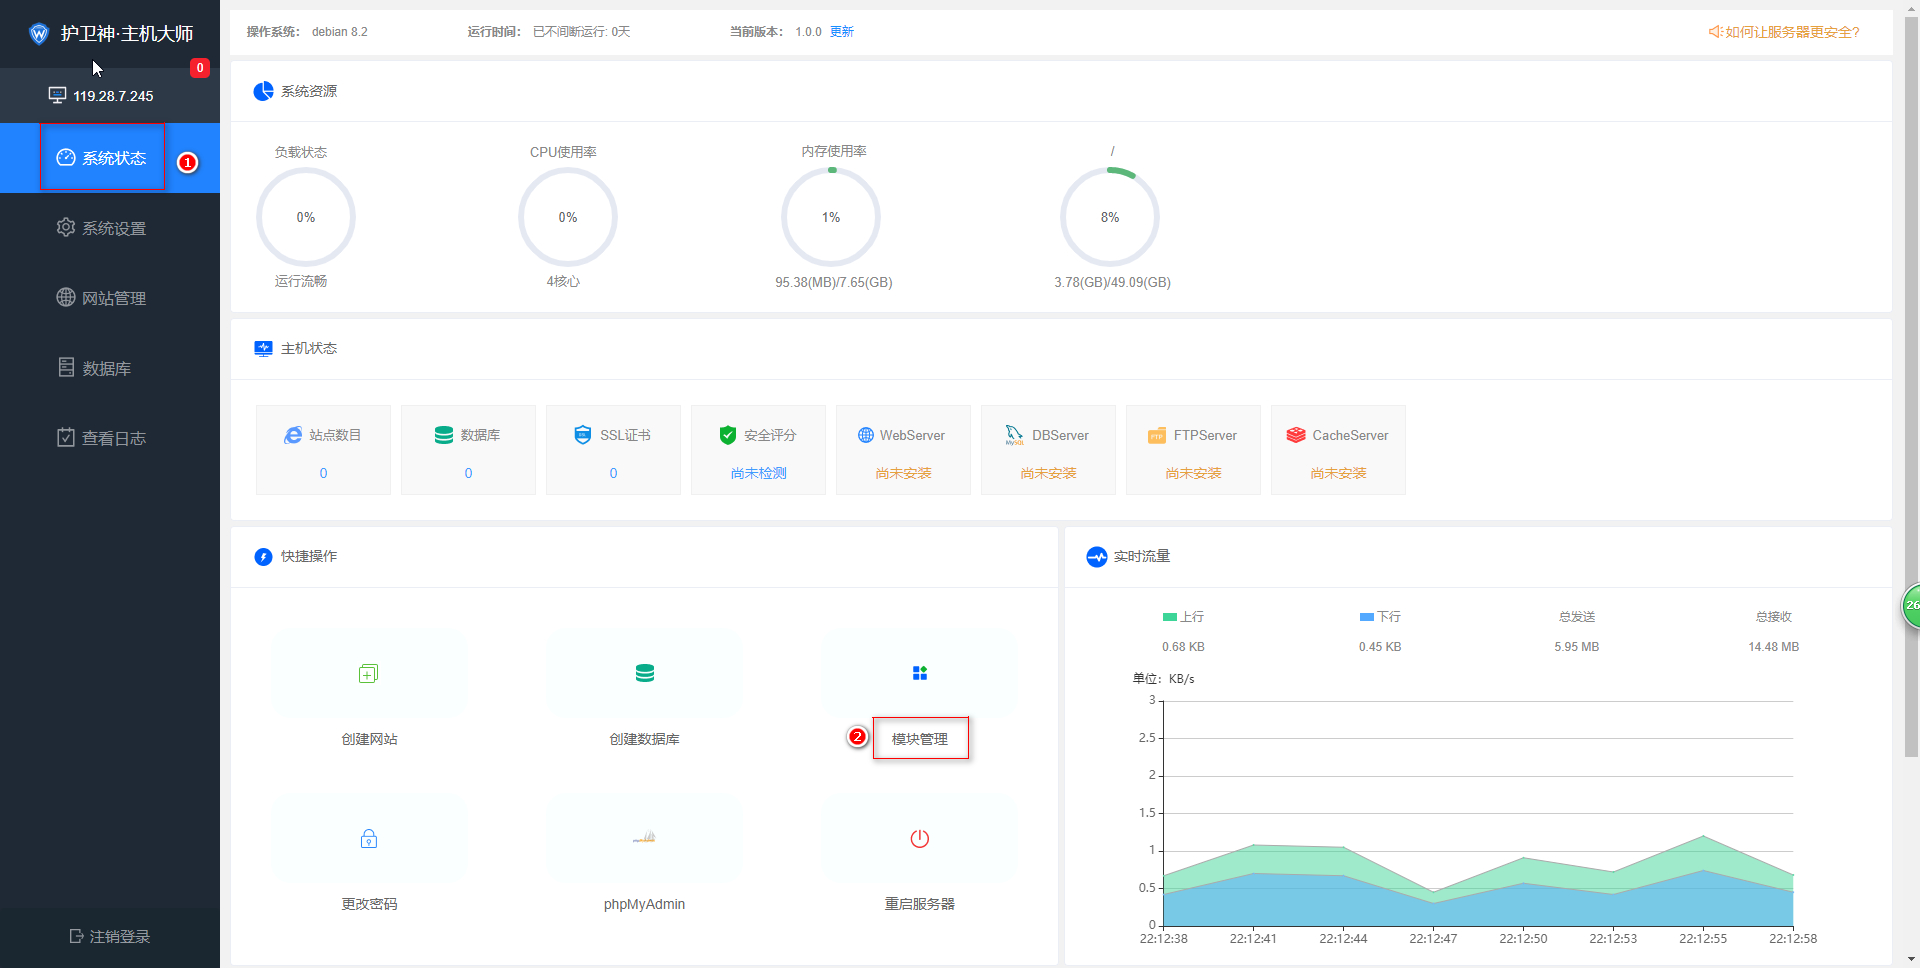This screenshot has height=968, width=1920.
Task: Click the SSL证书 count value 0
Action: (x=613, y=473)
